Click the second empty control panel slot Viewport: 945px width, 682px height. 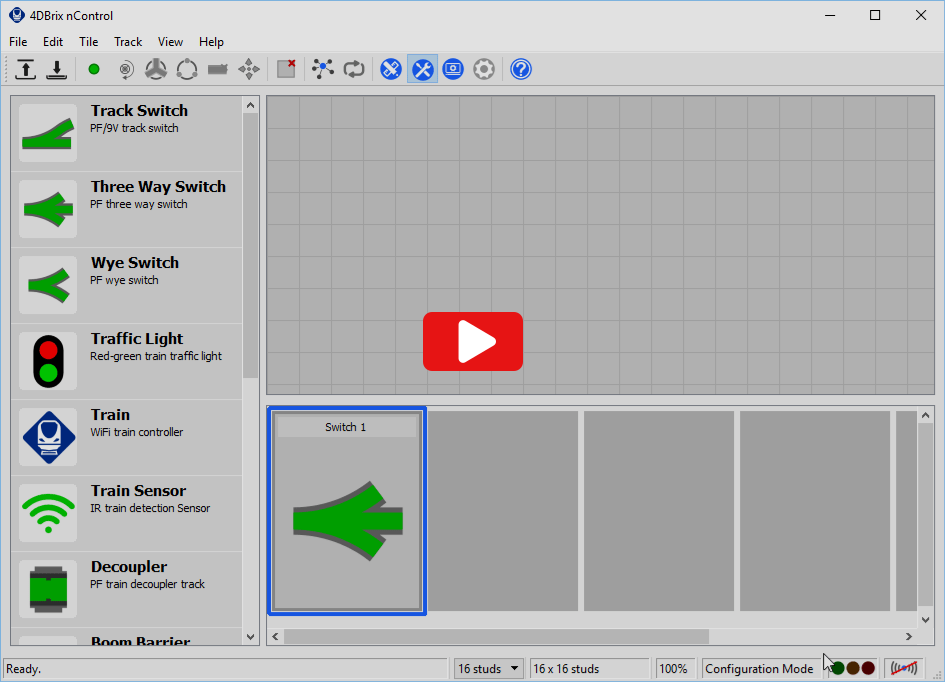tap(659, 511)
